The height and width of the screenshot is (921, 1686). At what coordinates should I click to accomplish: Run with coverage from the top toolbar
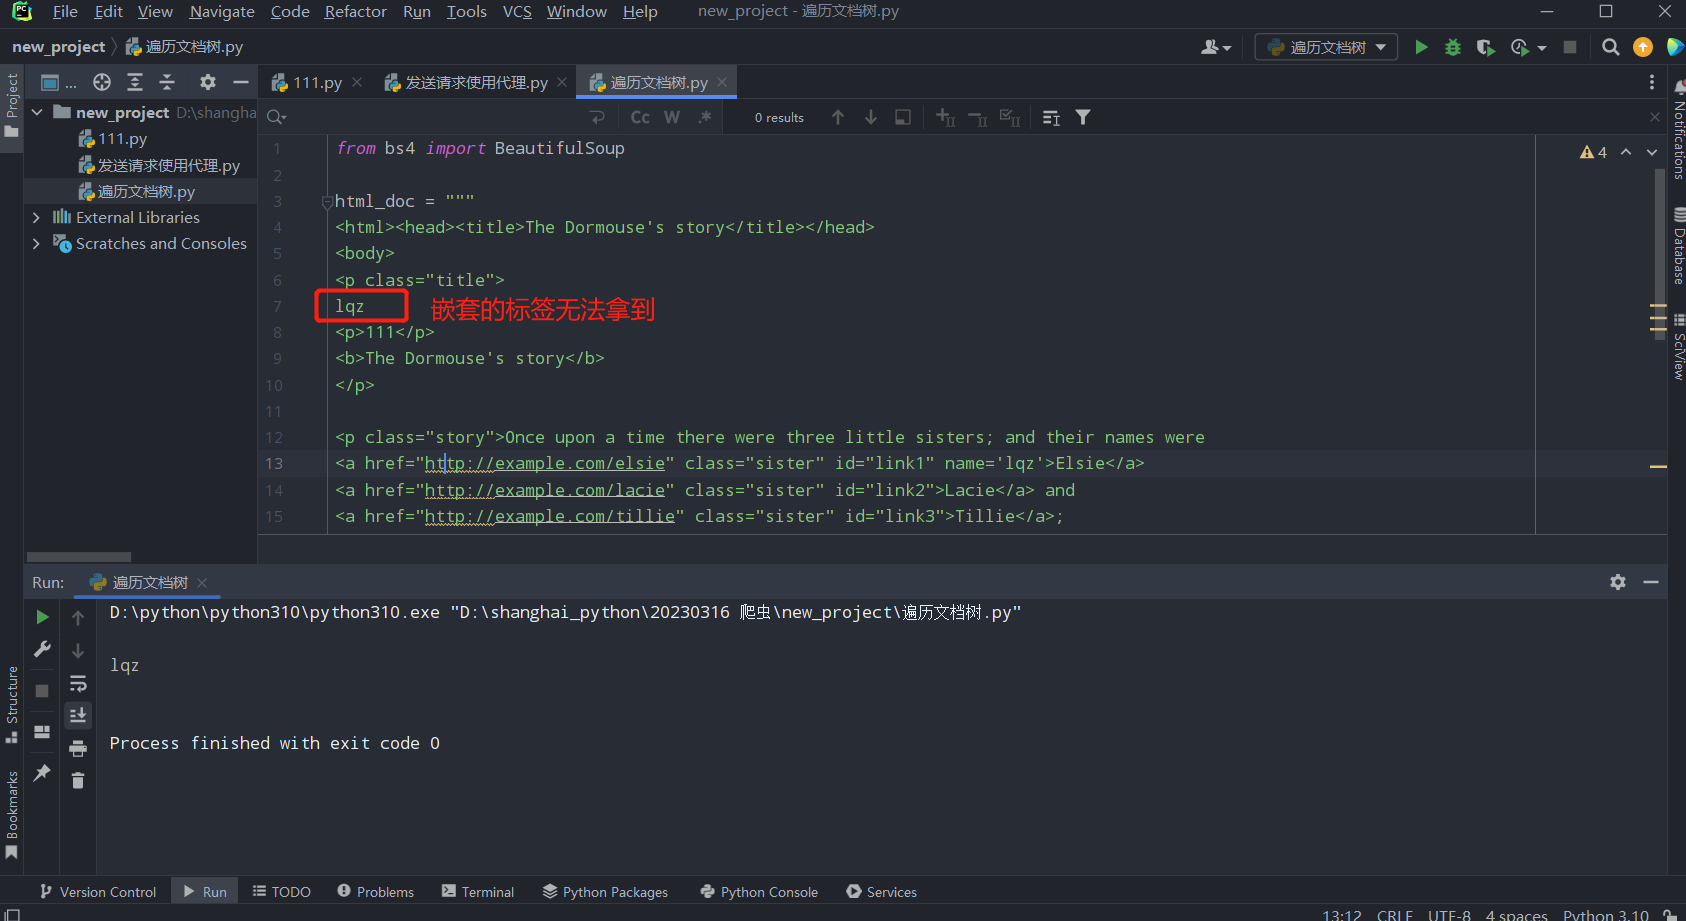1485,47
